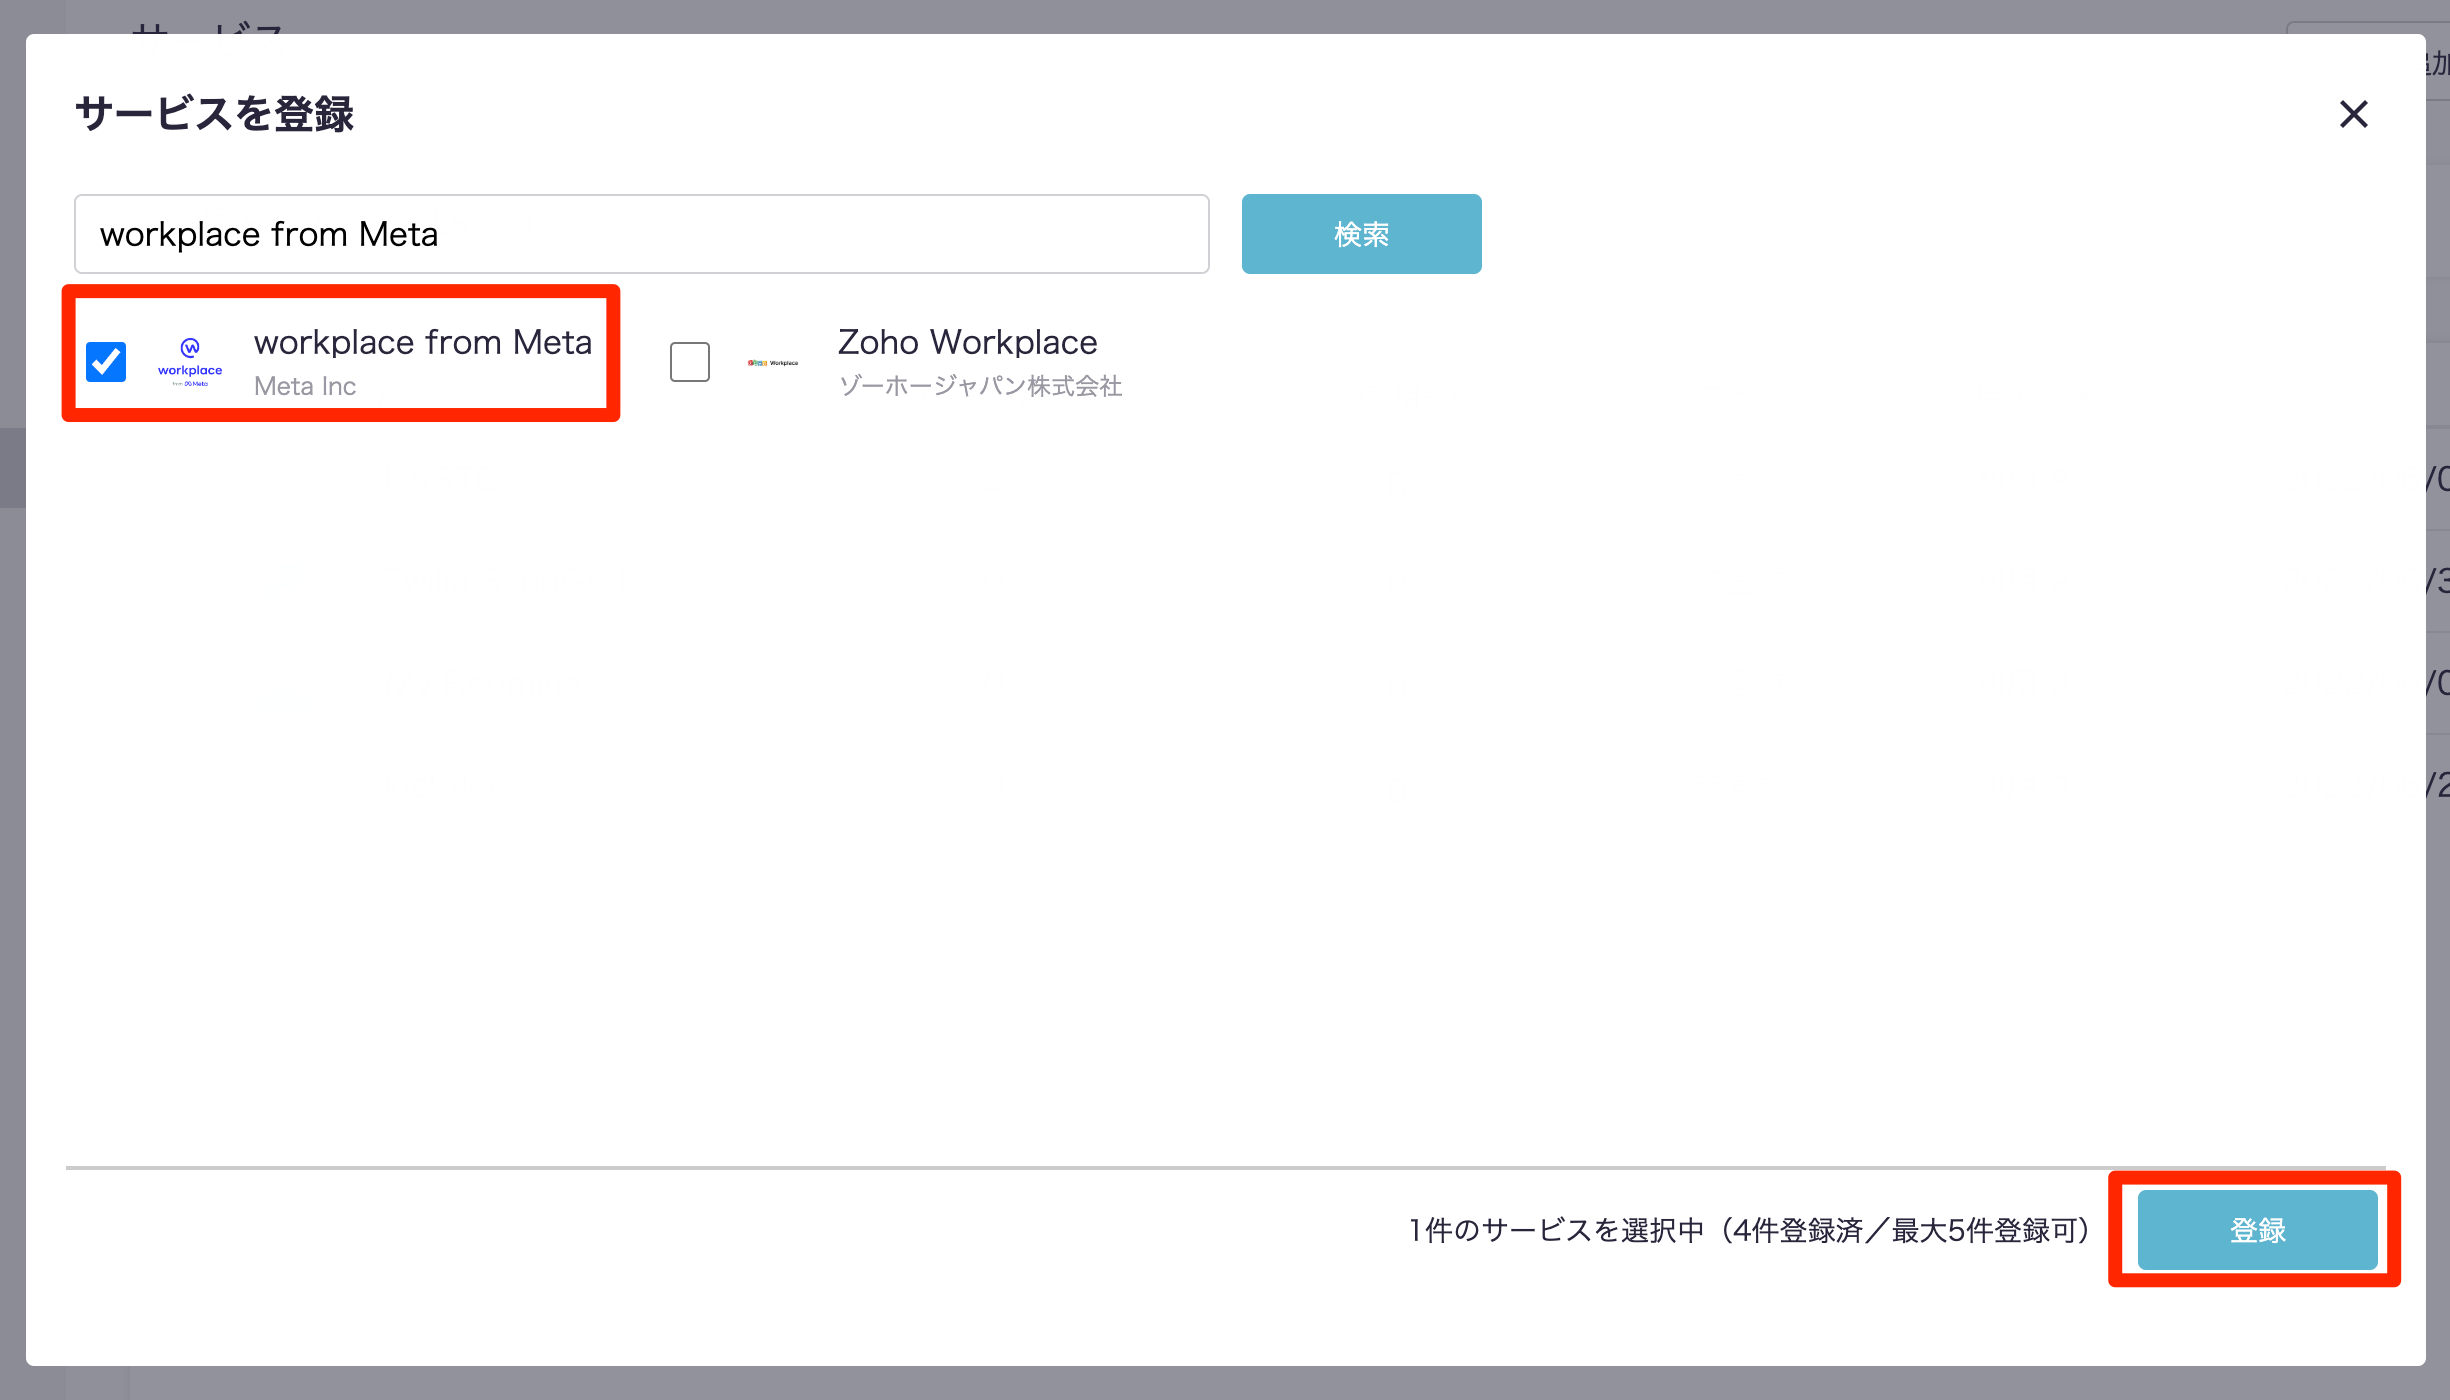Select the Zoho Workplace service name
The image size is (2450, 1400).
967,342
